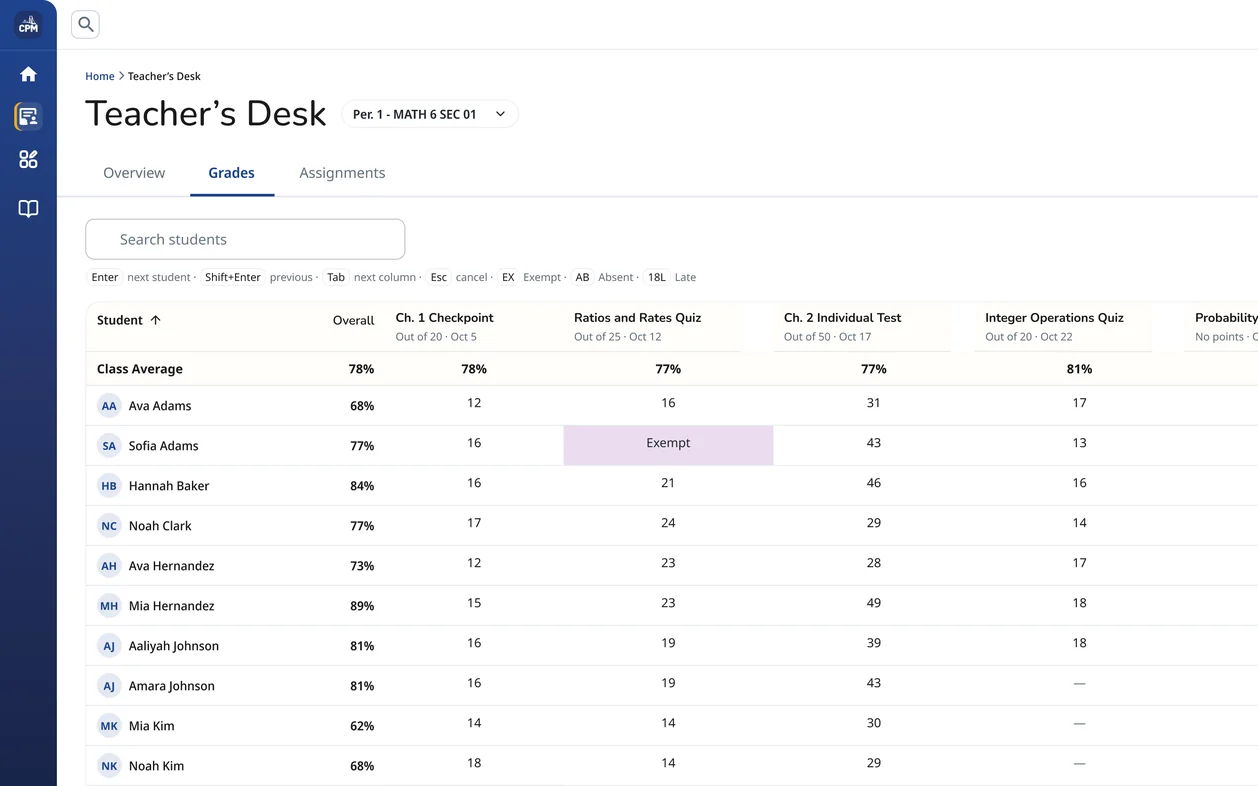Click Mia Hernandez's Ch. 2 Test score 49
This screenshot has width=1258, height=786.
[874, 603]
